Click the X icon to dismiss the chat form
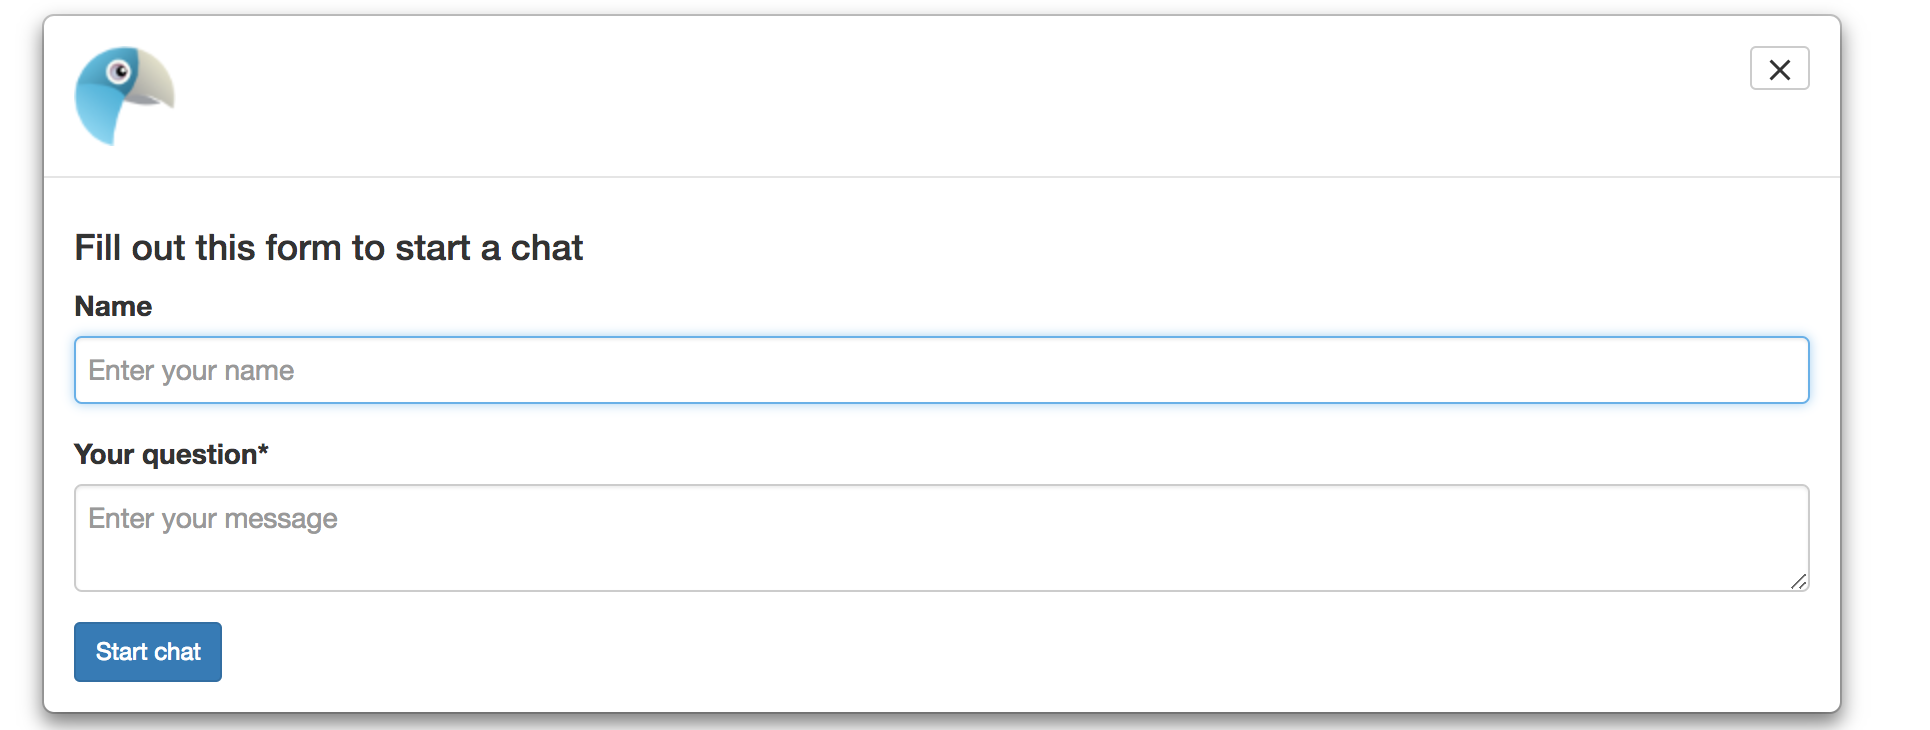Image resolution: width=1930 pixels, height=730 pixels. 1779,68
